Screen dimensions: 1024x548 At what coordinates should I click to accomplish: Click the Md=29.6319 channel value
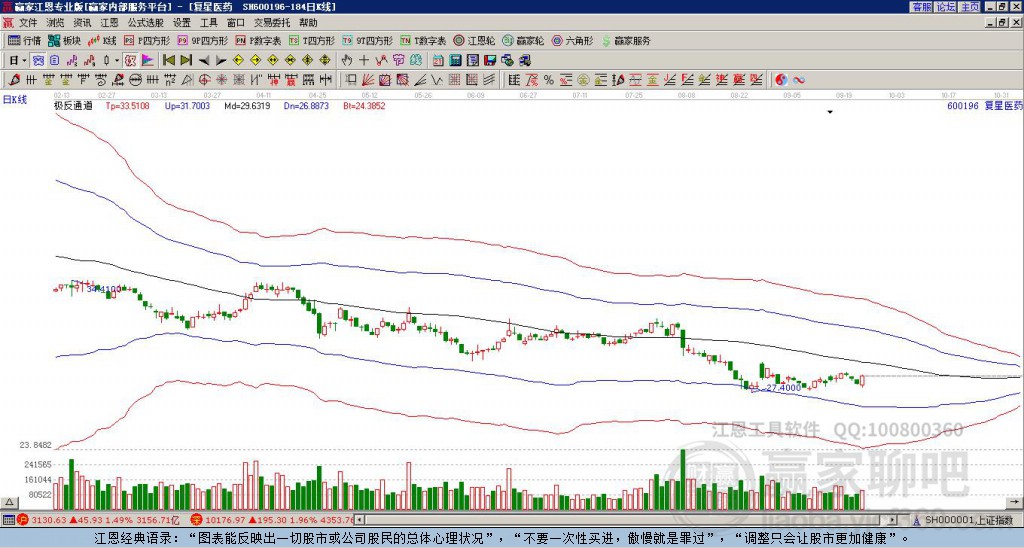247,105
